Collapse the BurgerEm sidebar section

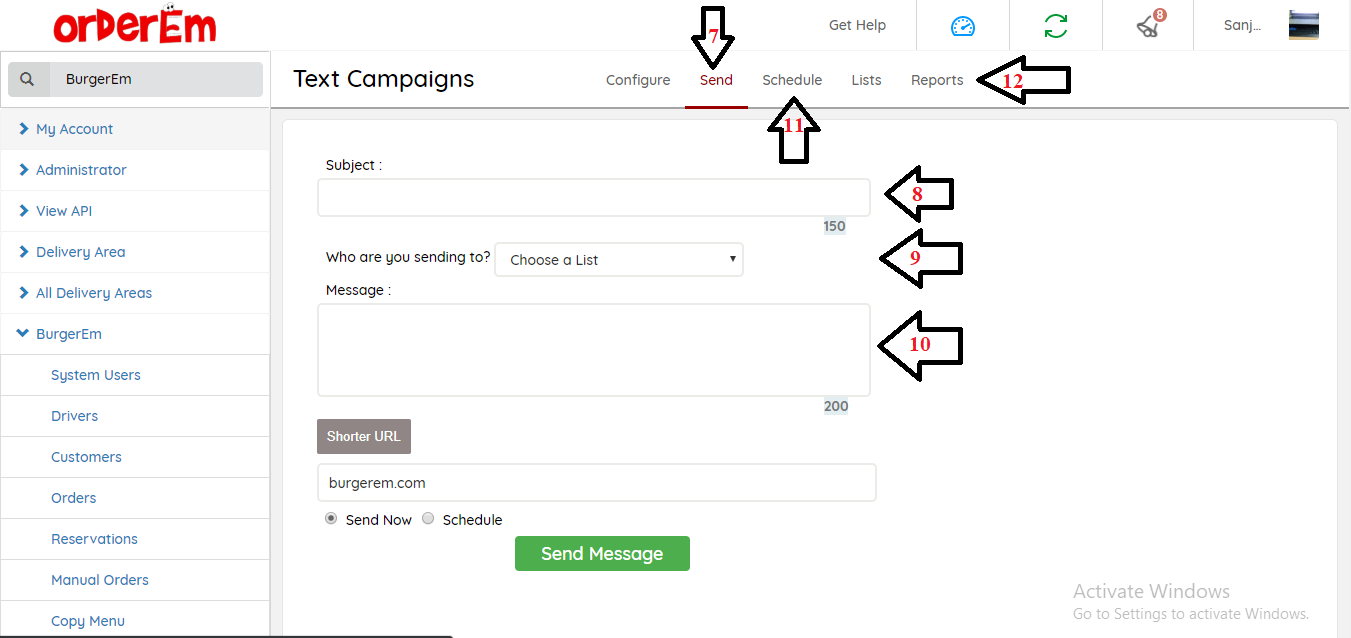[68, 334]
